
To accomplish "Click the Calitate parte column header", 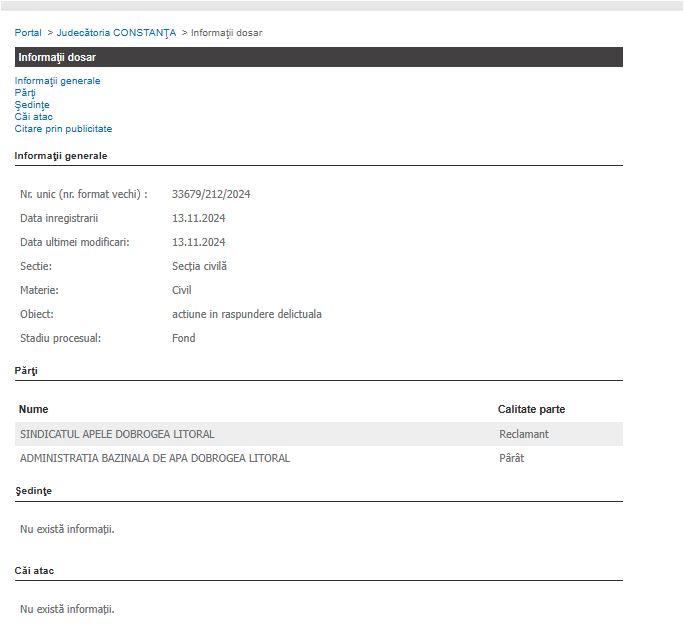I will click(531, 409).
